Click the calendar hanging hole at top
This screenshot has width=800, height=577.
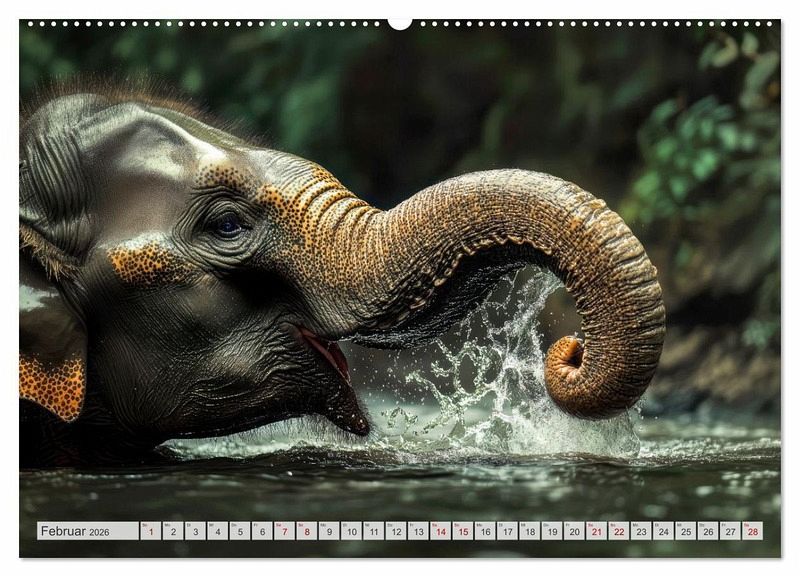400,22
